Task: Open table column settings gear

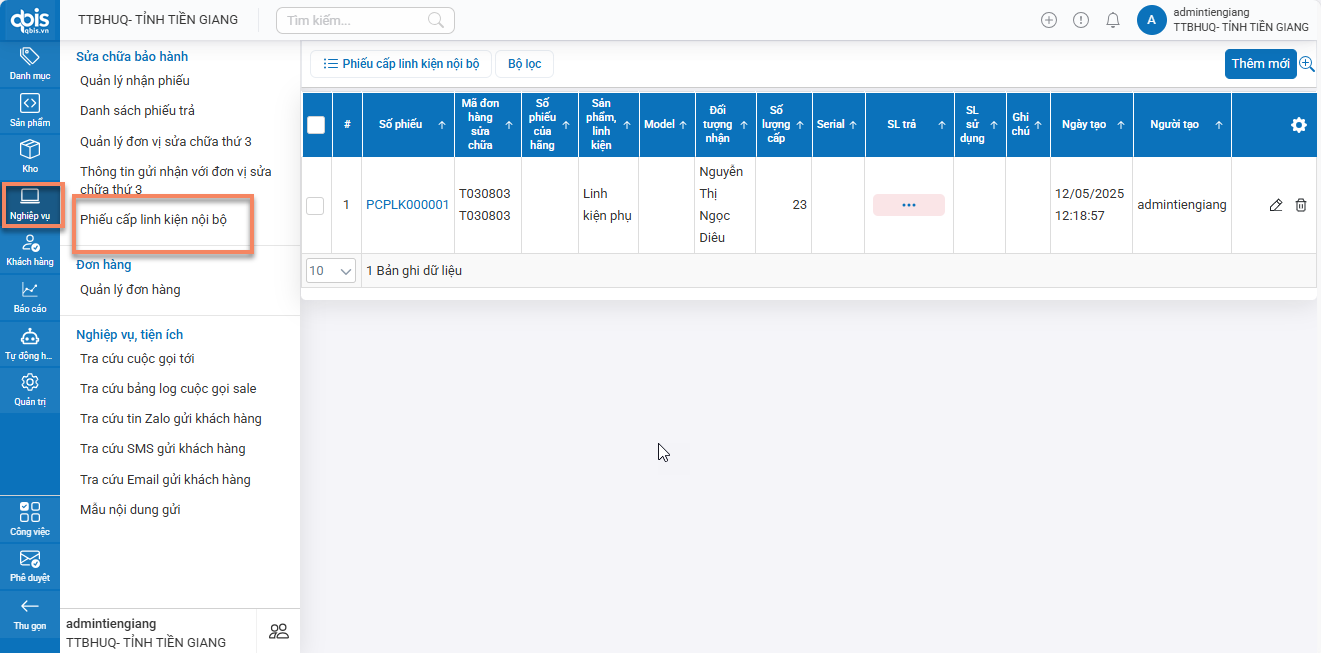Action: [1299, 125]
